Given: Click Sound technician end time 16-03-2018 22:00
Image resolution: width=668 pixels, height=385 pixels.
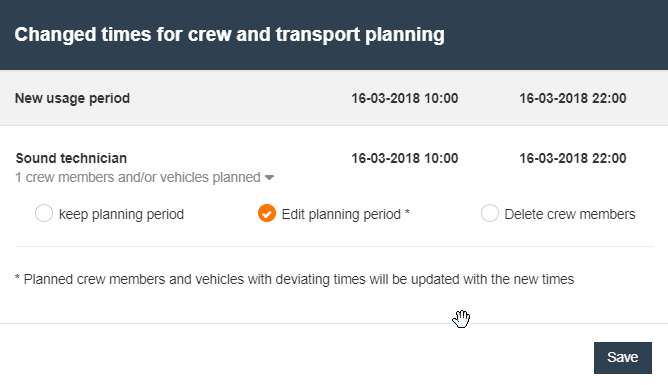Looking at the screenshot, I should pyautogui.click(x=573, y=158).
